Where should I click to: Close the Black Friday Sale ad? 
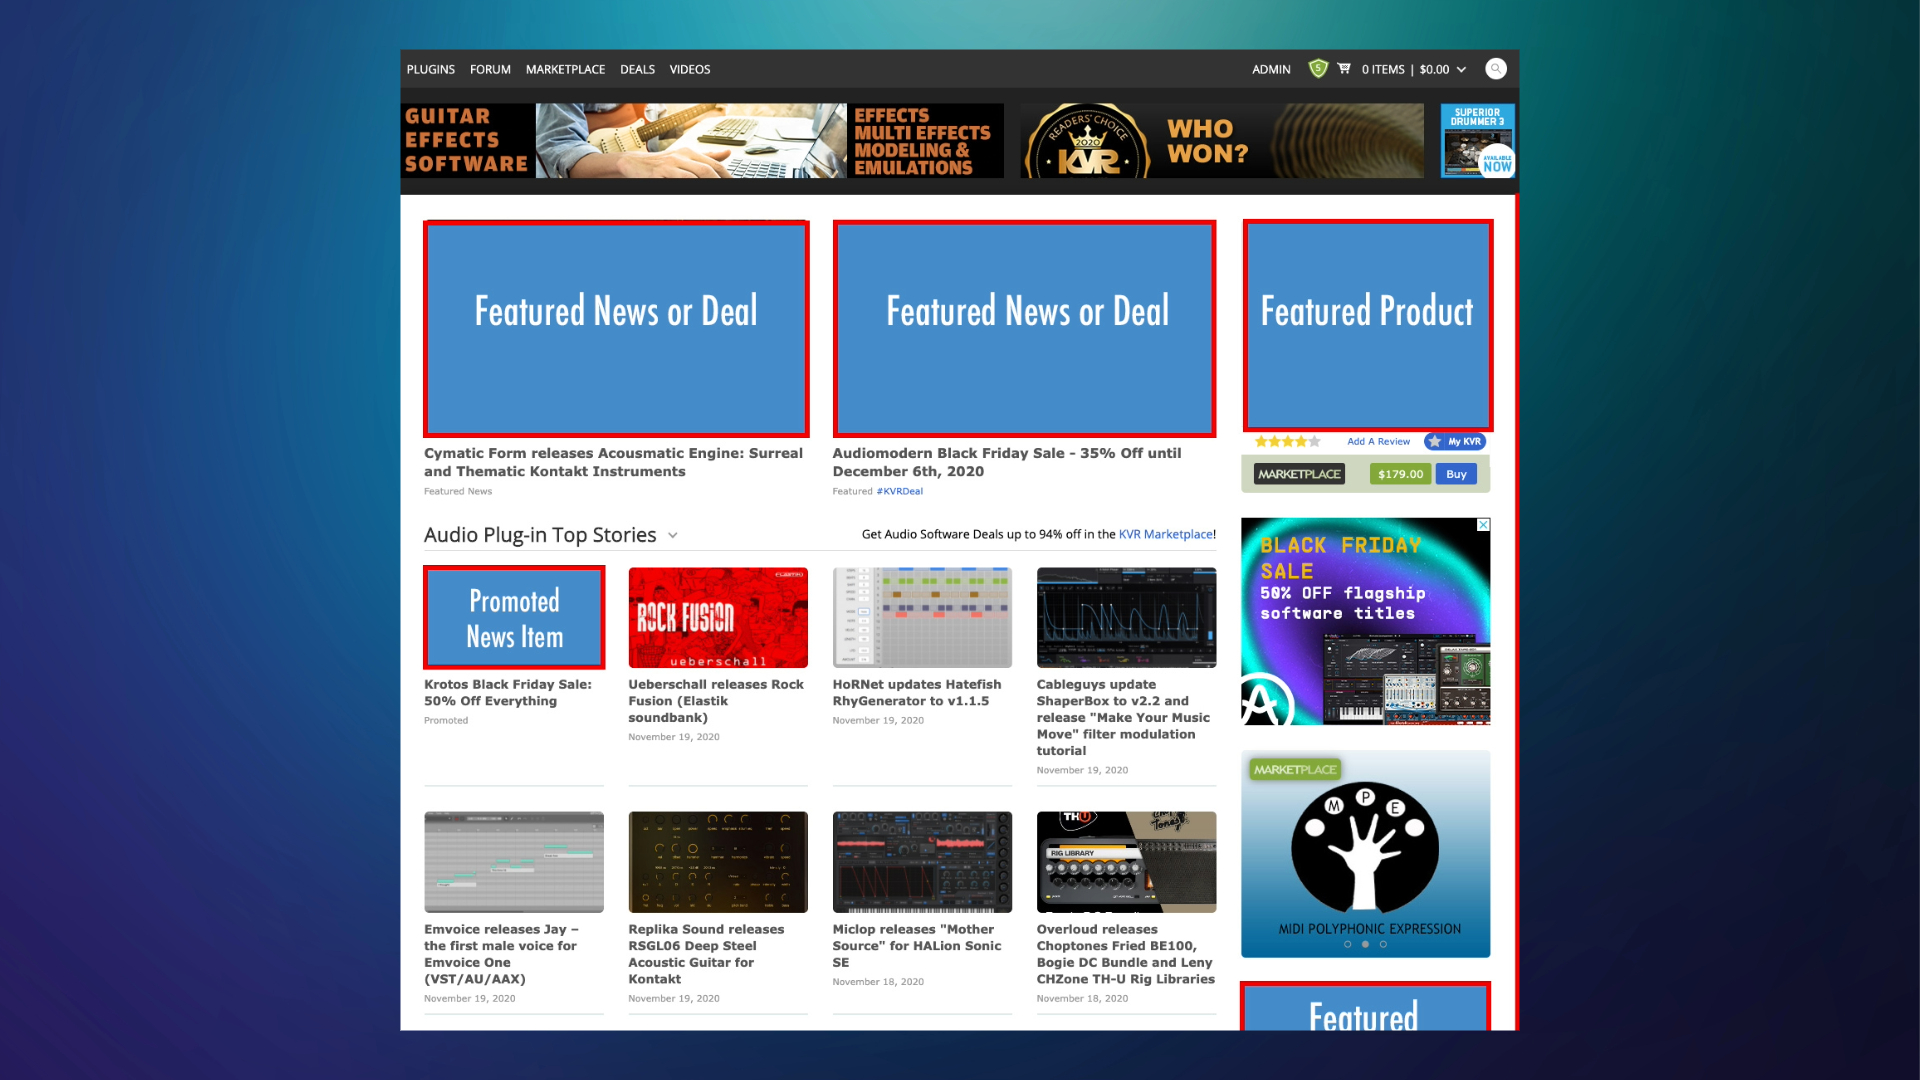pyautogui.click(x=1484, y=524)
